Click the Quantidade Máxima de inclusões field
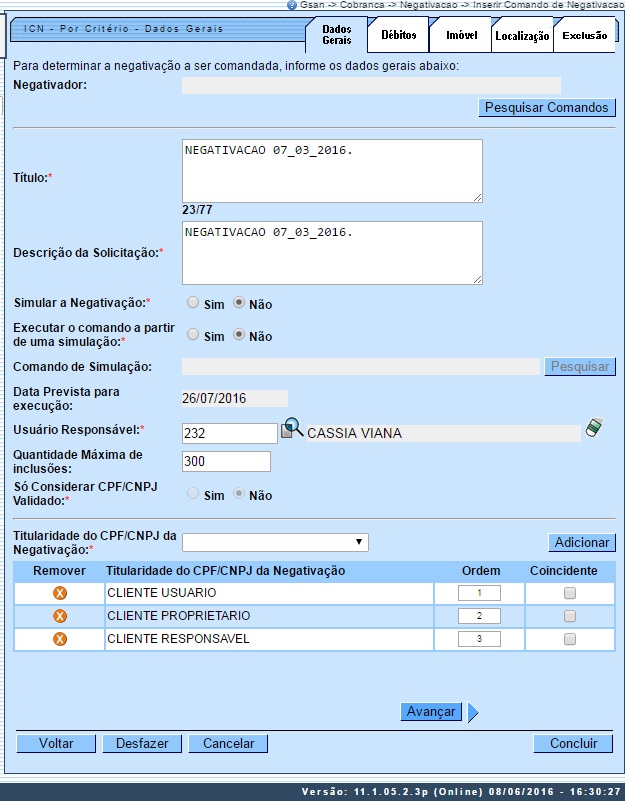The height and width of the screenshot is (801, 625). point(227,461)
